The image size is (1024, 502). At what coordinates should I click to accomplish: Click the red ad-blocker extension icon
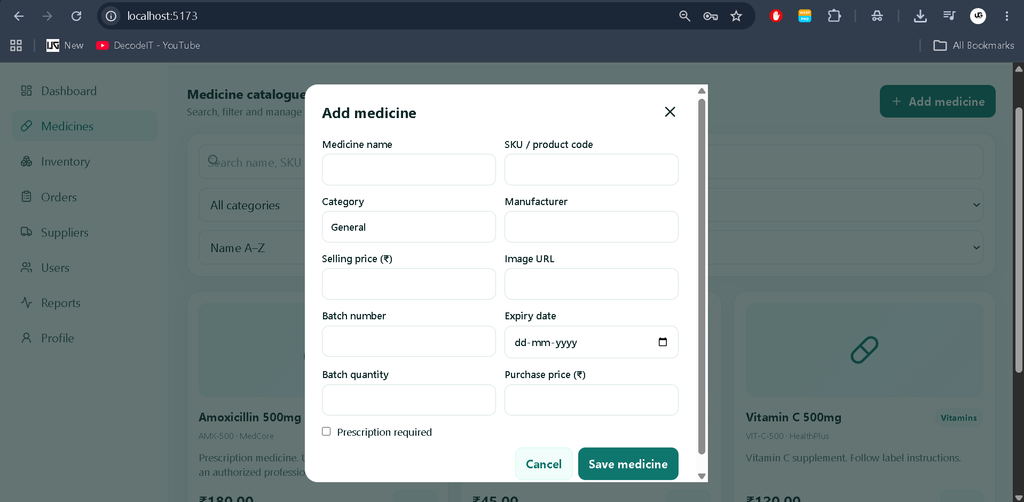coord(776,16)
